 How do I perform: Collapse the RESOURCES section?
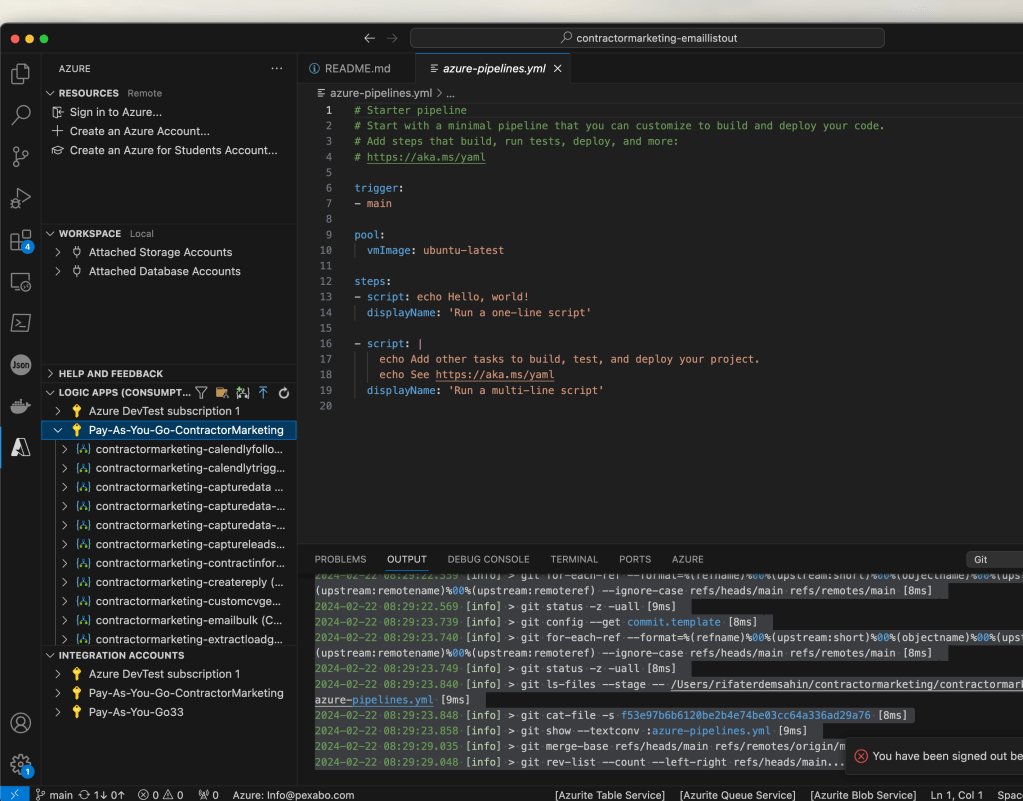coord(50,93)
